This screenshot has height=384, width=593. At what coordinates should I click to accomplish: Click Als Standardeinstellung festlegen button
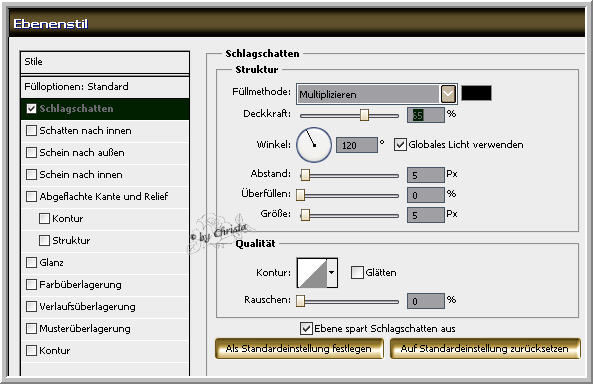tap(299, 348)
